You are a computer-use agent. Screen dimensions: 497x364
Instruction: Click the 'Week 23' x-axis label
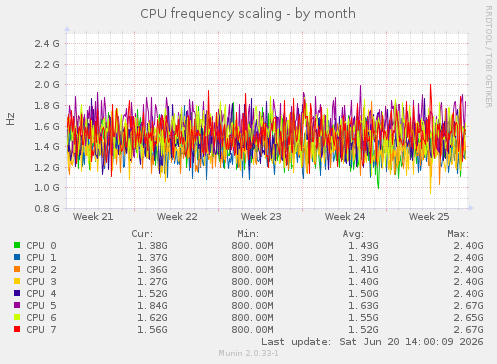pos(261,217)
